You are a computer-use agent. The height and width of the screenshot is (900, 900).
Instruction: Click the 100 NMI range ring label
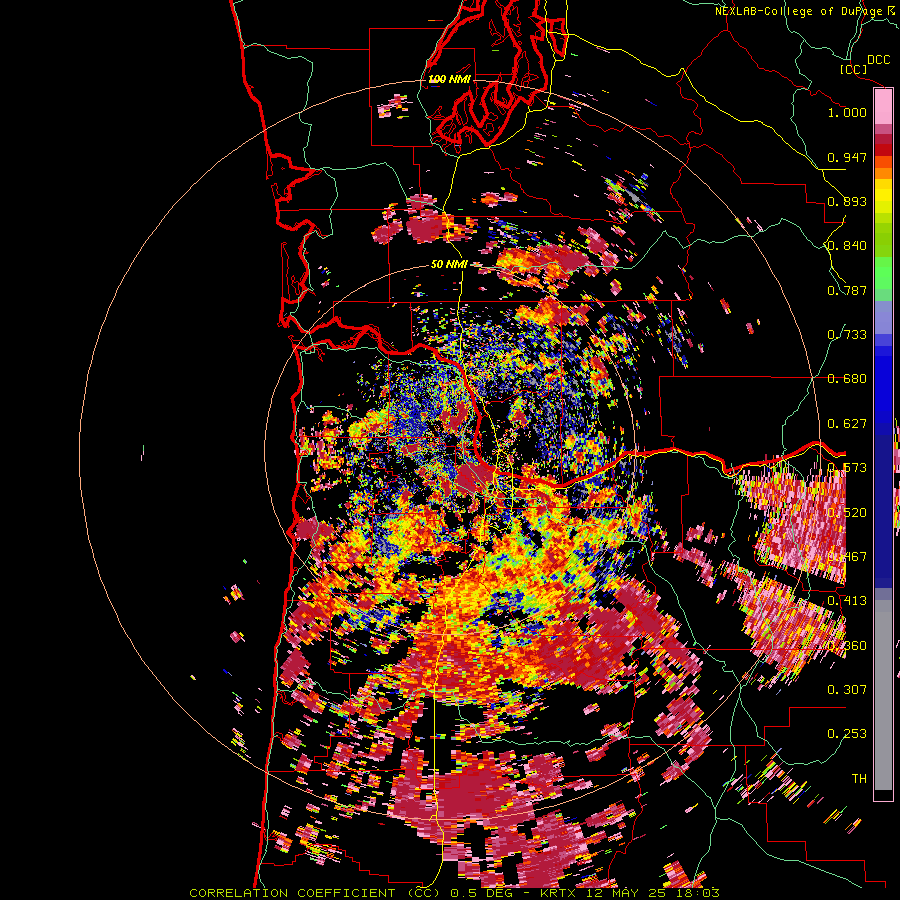click(x=449, y=79)
